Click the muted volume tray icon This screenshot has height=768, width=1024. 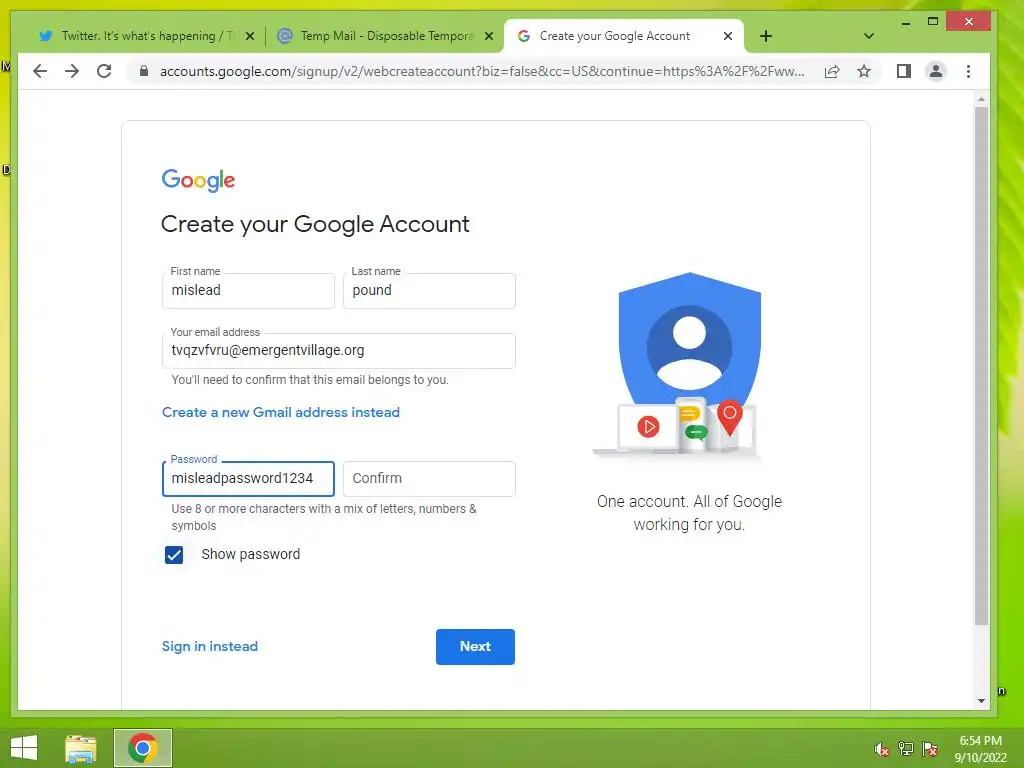pos(881,749)
